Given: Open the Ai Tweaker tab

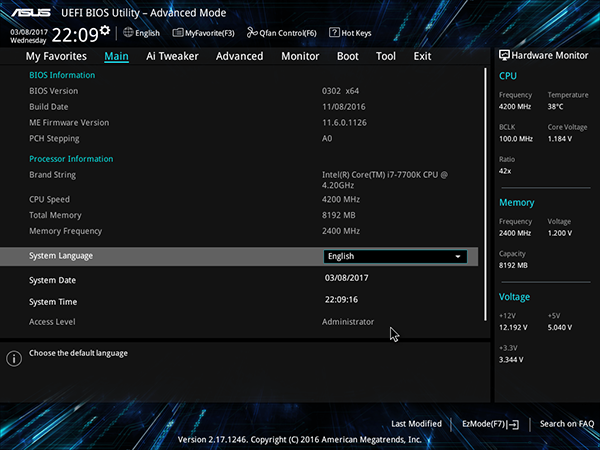Looking at the screenshot, I should pyautogui.click(x=172, y=56).
